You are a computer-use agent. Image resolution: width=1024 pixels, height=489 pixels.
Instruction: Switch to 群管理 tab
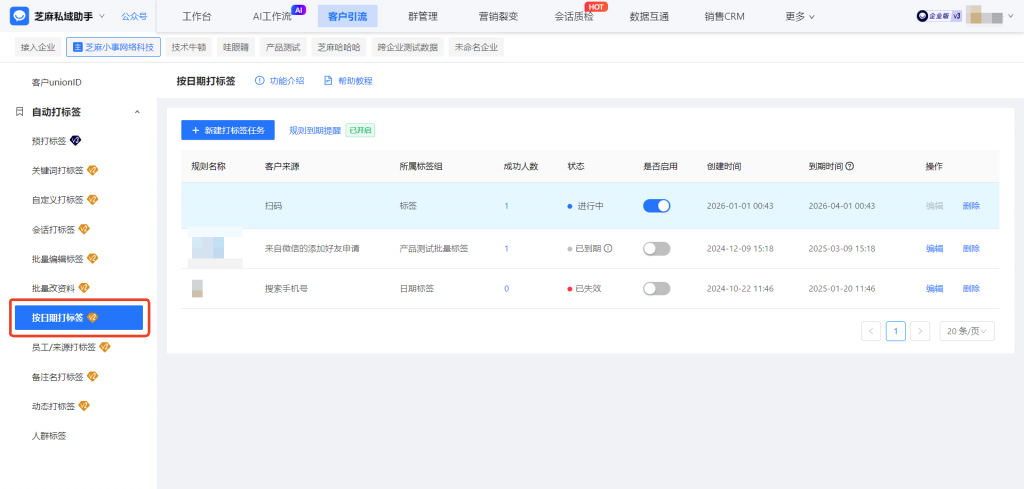point(423,16)
